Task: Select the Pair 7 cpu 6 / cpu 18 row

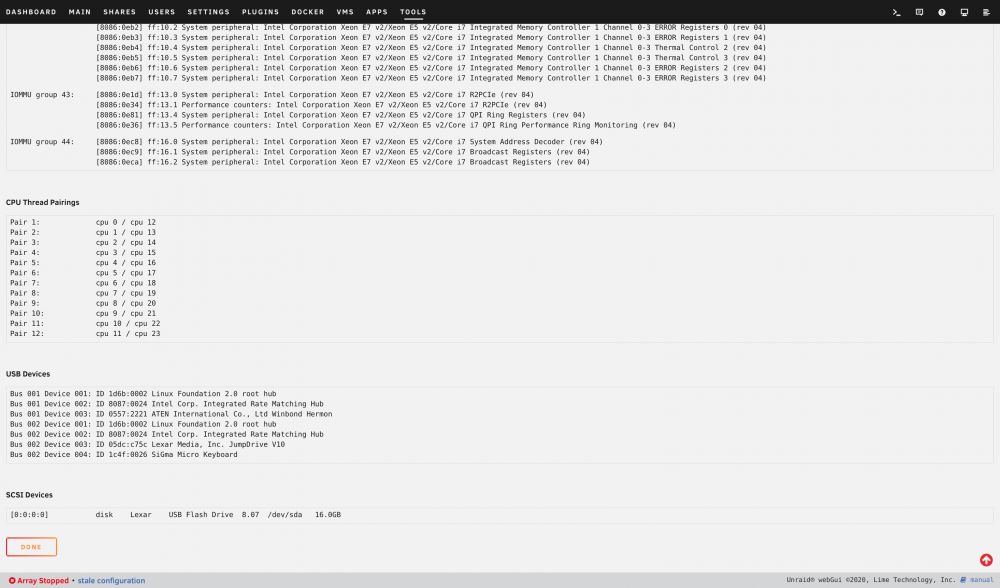Action: [83, 283]
